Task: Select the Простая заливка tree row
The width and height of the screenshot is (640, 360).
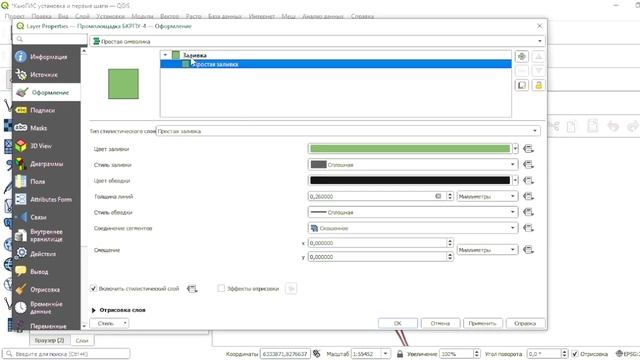Action: [x=336, y=64]
